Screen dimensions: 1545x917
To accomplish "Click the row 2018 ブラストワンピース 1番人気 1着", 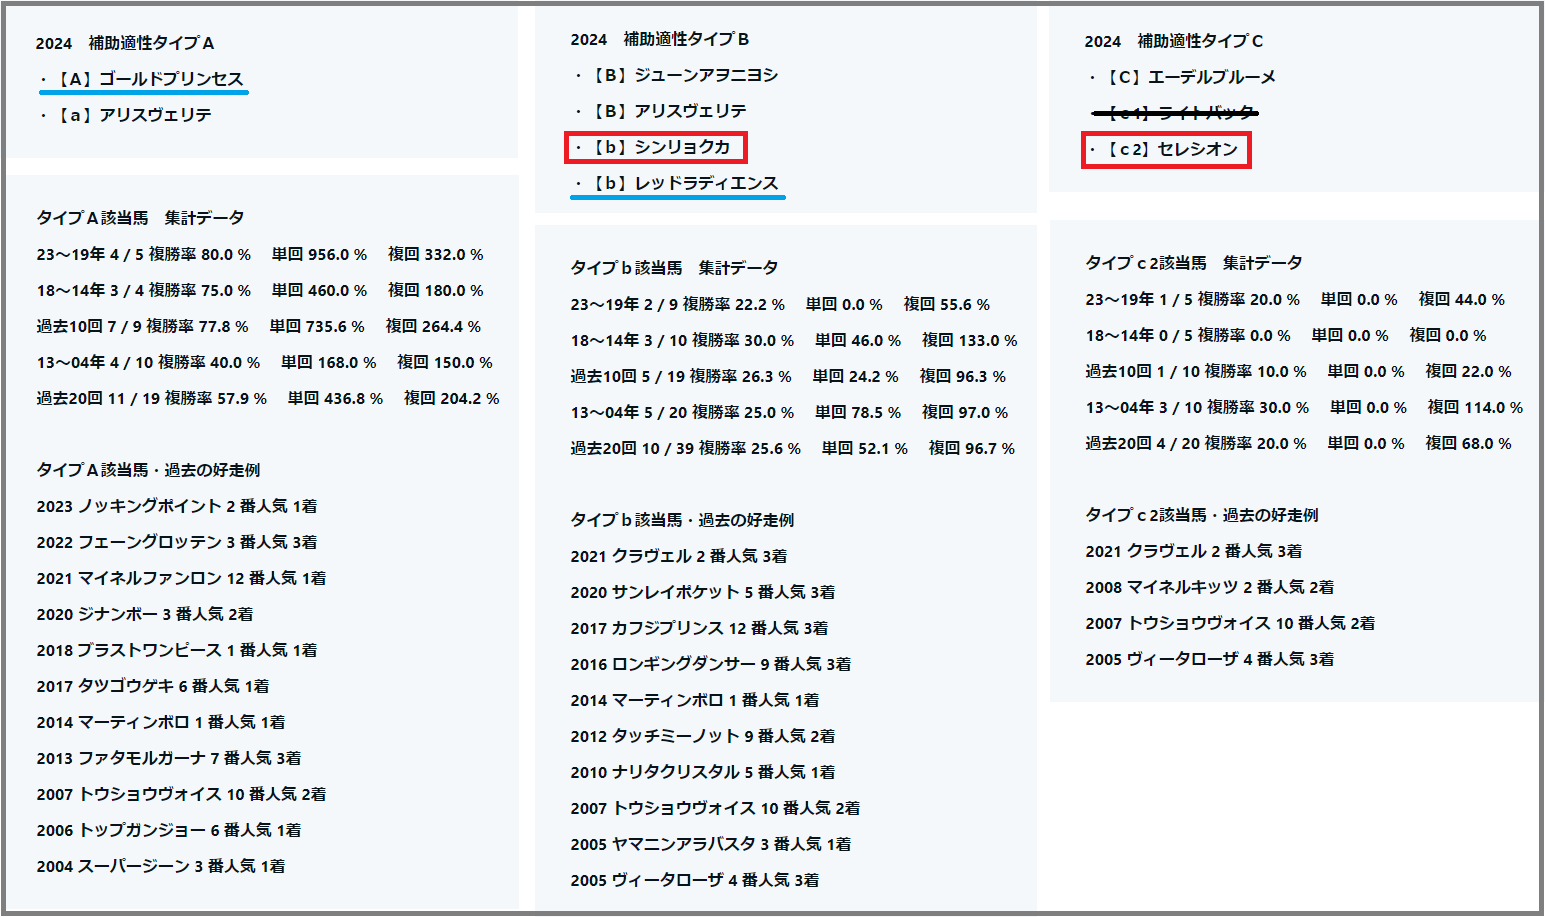I will tap(177, 651).
